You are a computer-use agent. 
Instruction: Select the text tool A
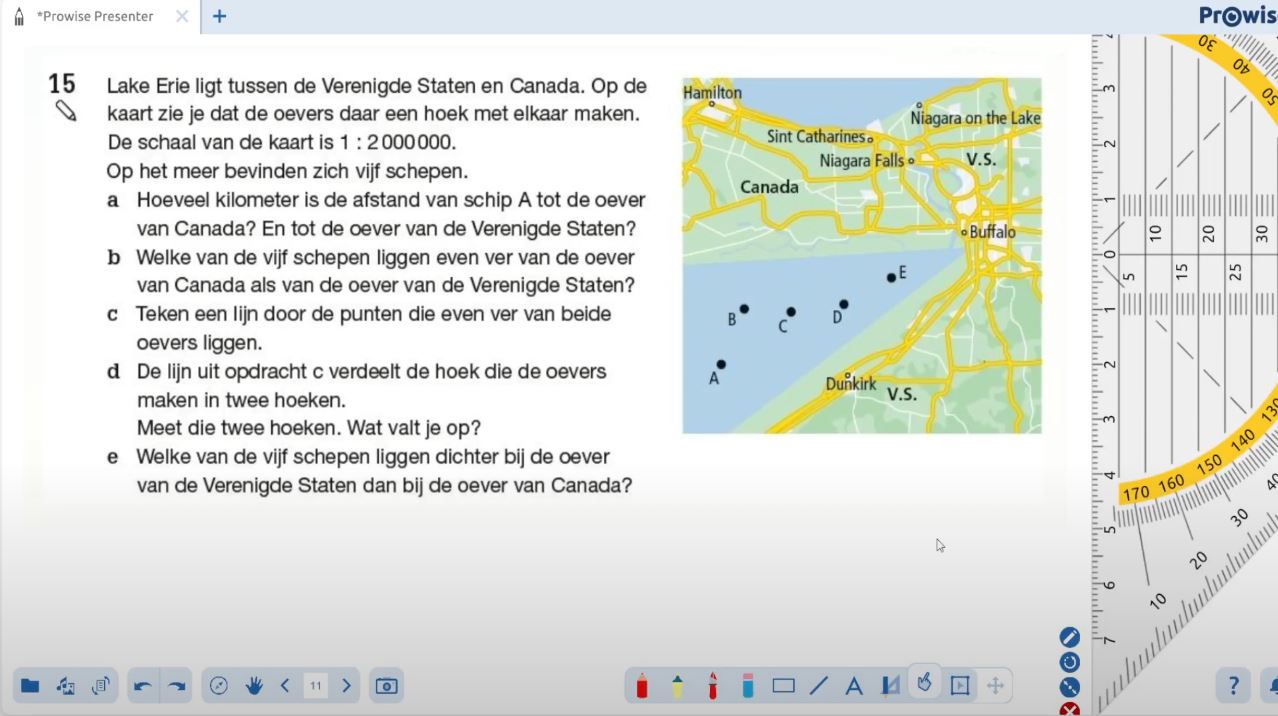[854, 686]
